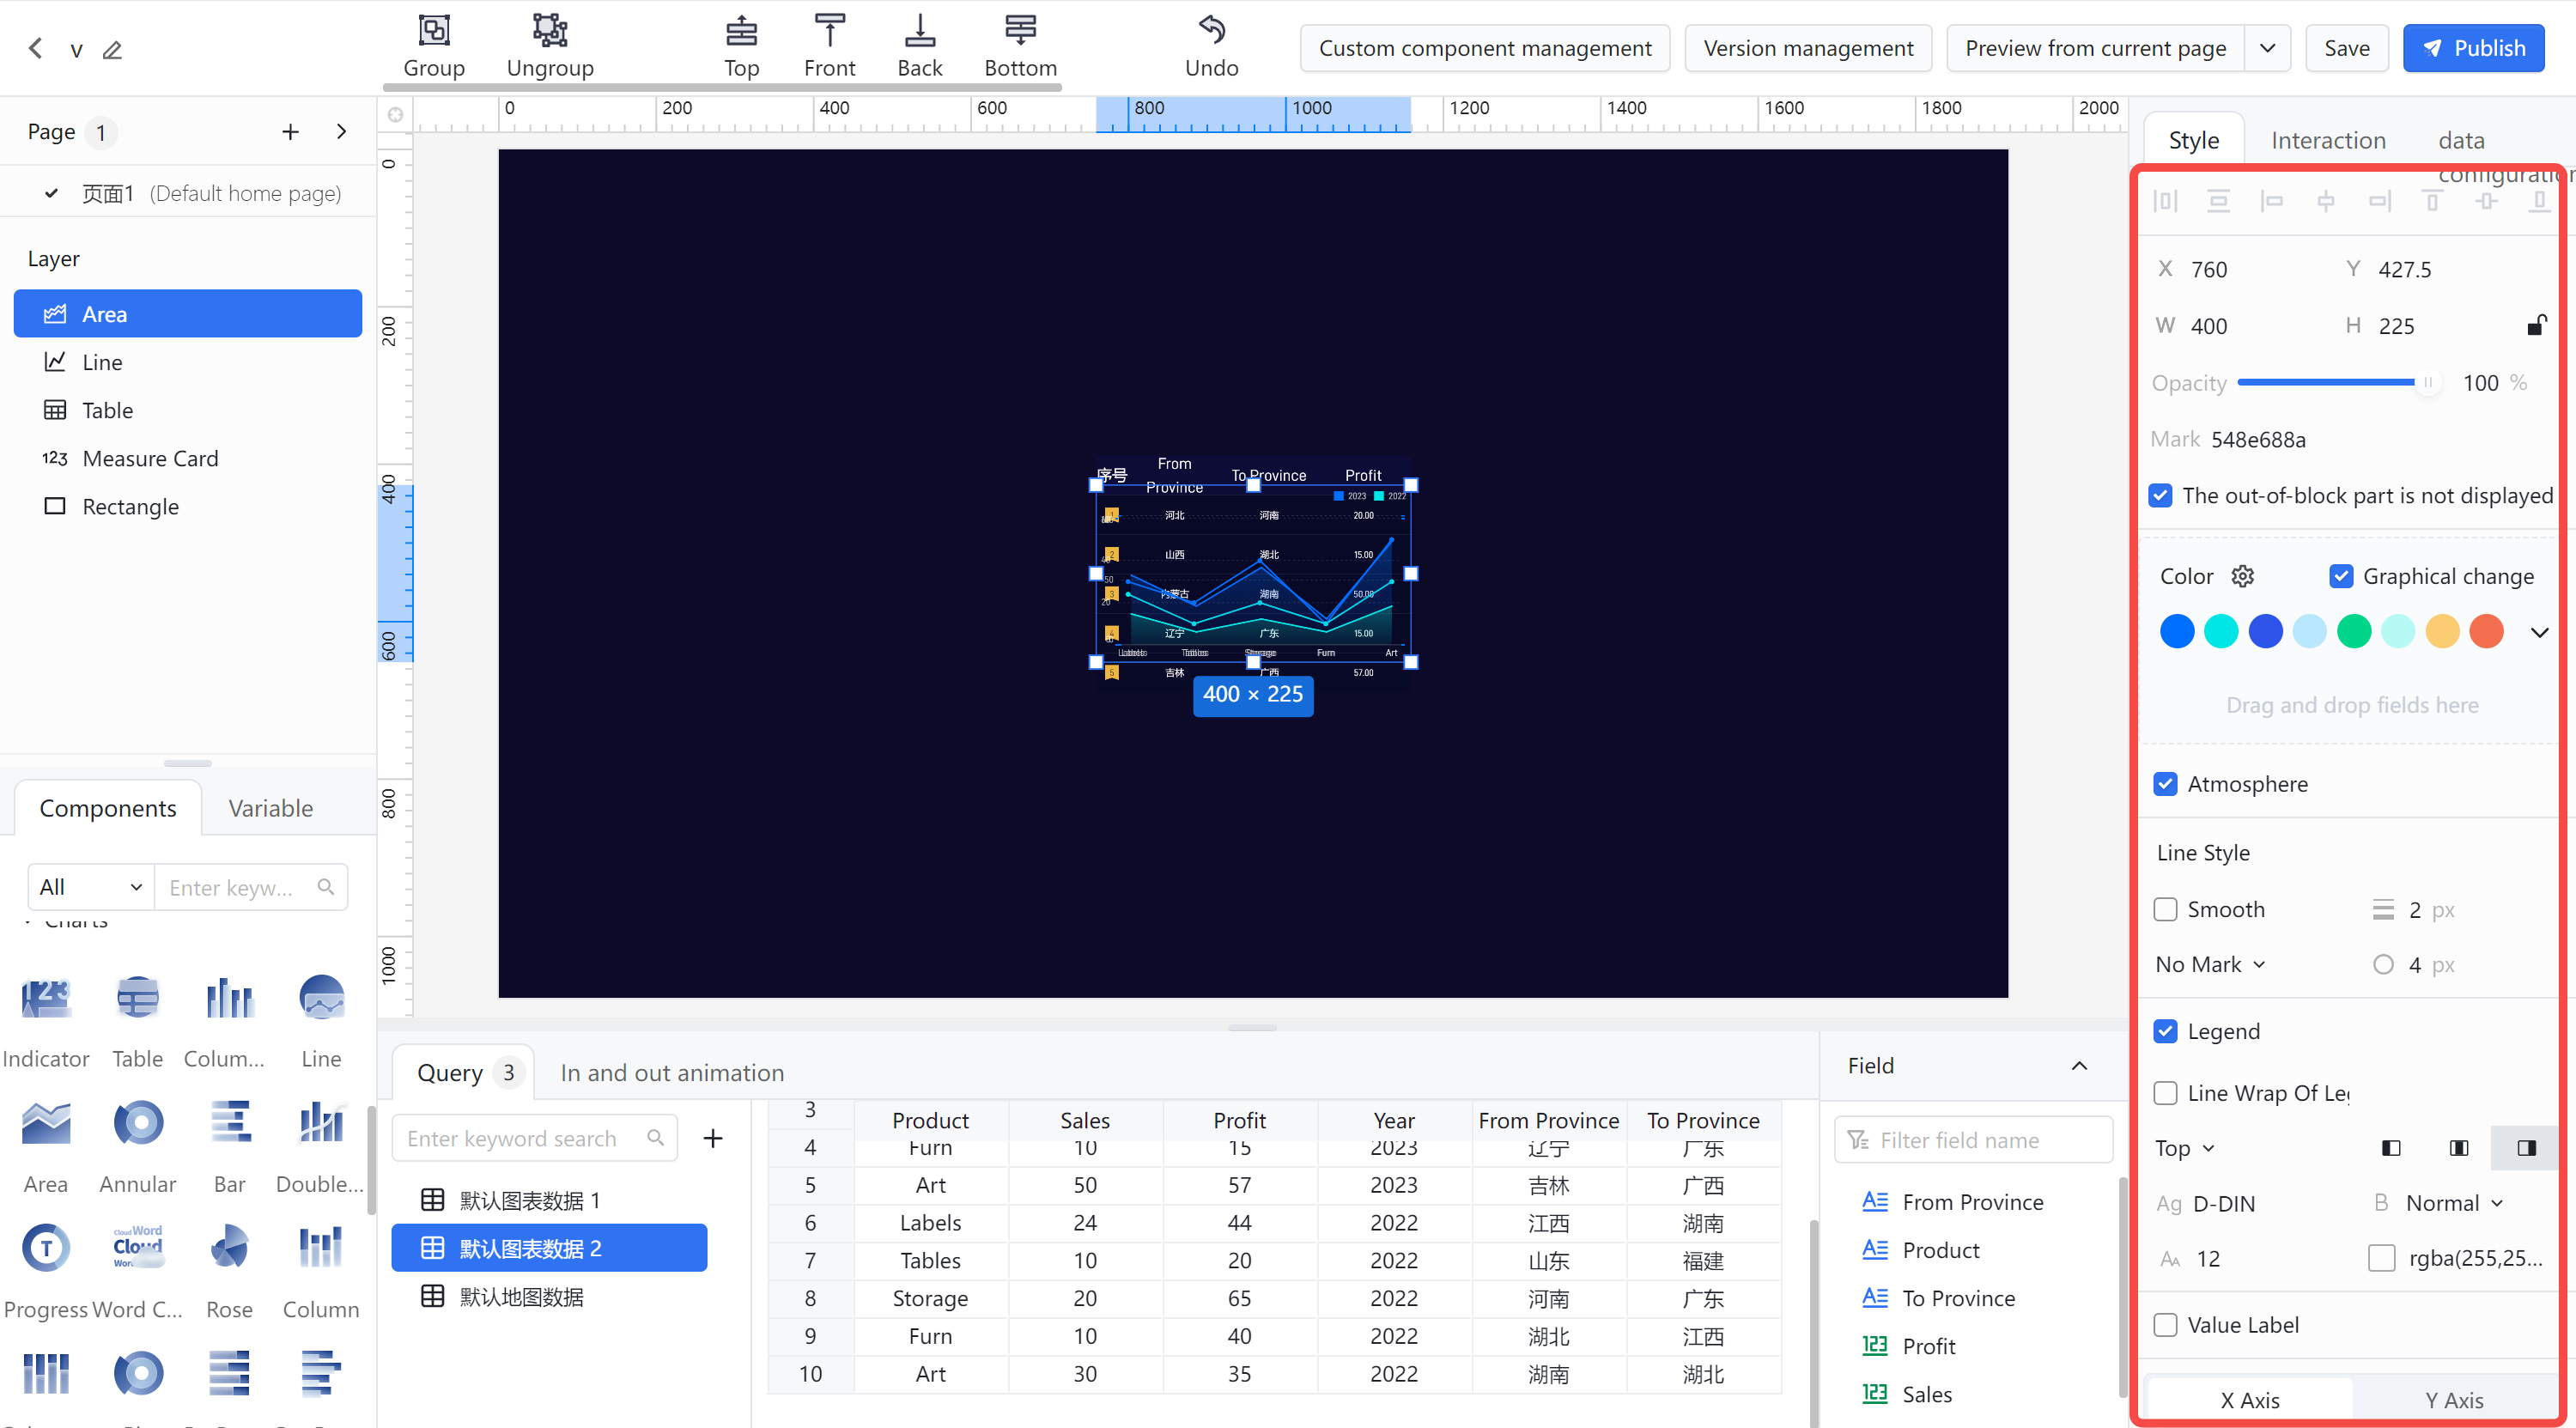Viewport: 2576px width, 1428px height.
Task: Click the Save button
Action: 2346,48
